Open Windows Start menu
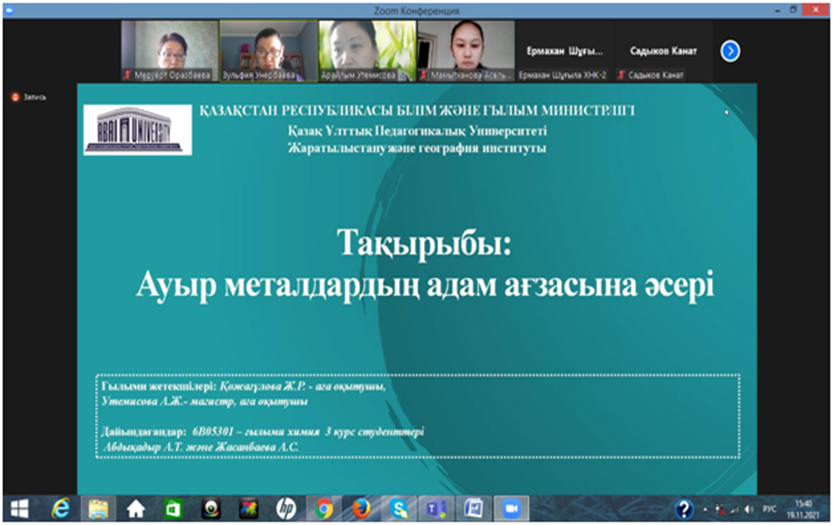 coord(19,508)
